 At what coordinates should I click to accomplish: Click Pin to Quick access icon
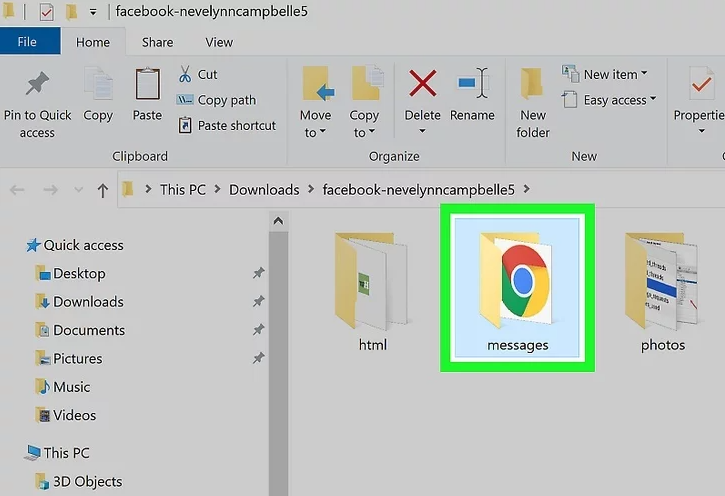(37, 84)
